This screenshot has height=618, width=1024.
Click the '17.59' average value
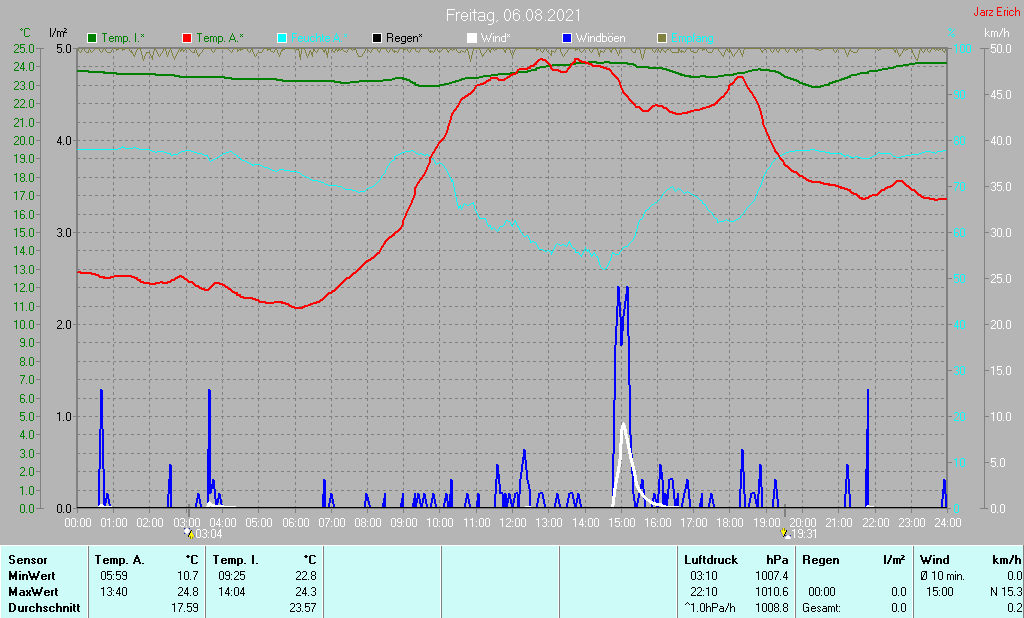(185, 608)
